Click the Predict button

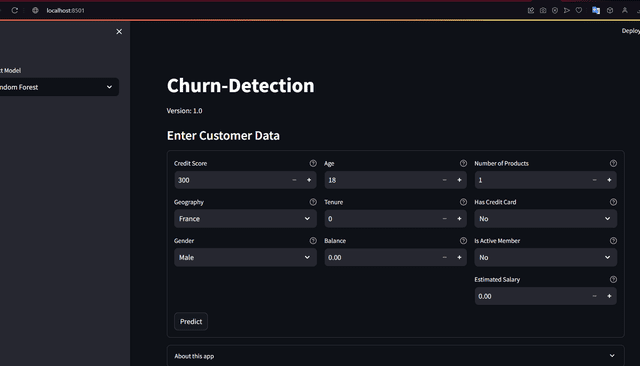click(191, 322)
